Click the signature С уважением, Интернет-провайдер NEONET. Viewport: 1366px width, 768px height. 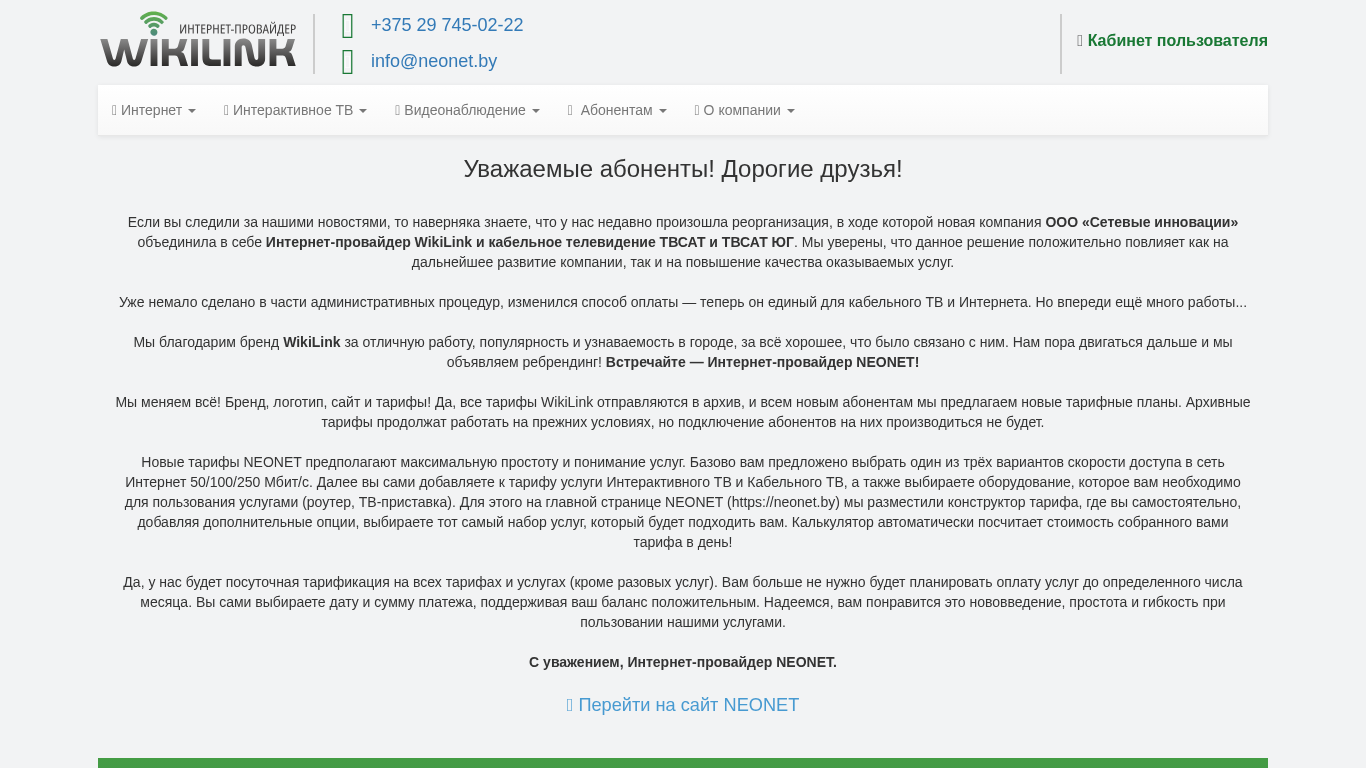[x=683, y=662]
